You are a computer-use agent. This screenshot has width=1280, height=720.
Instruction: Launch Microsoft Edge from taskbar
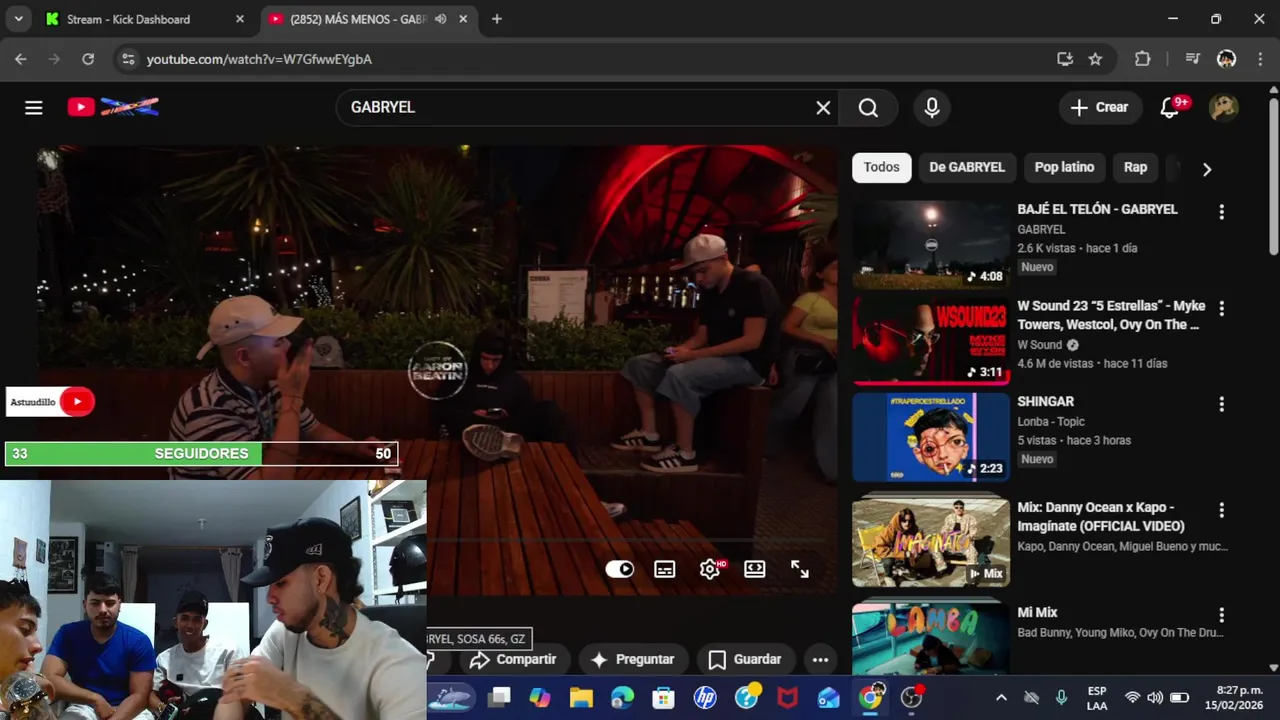click(x=622, y=698)
